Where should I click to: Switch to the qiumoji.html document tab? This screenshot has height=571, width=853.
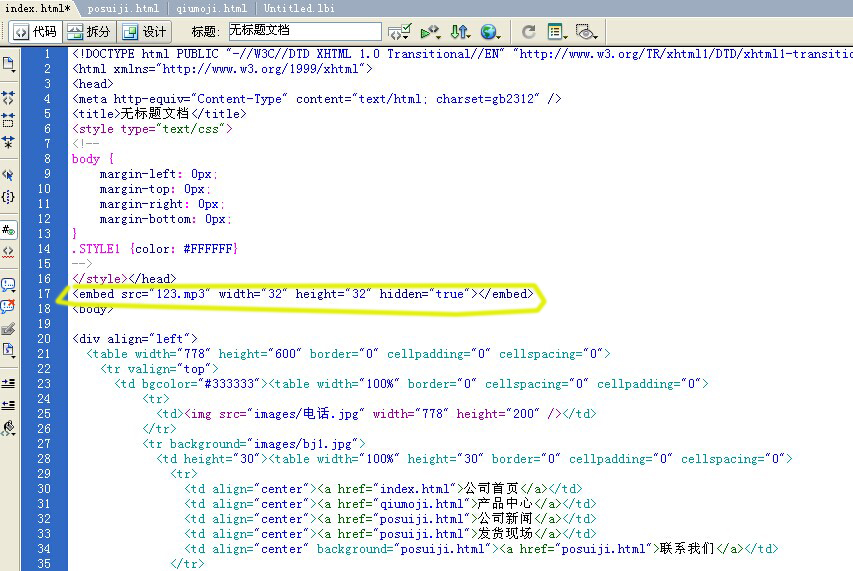click(211, 8)
